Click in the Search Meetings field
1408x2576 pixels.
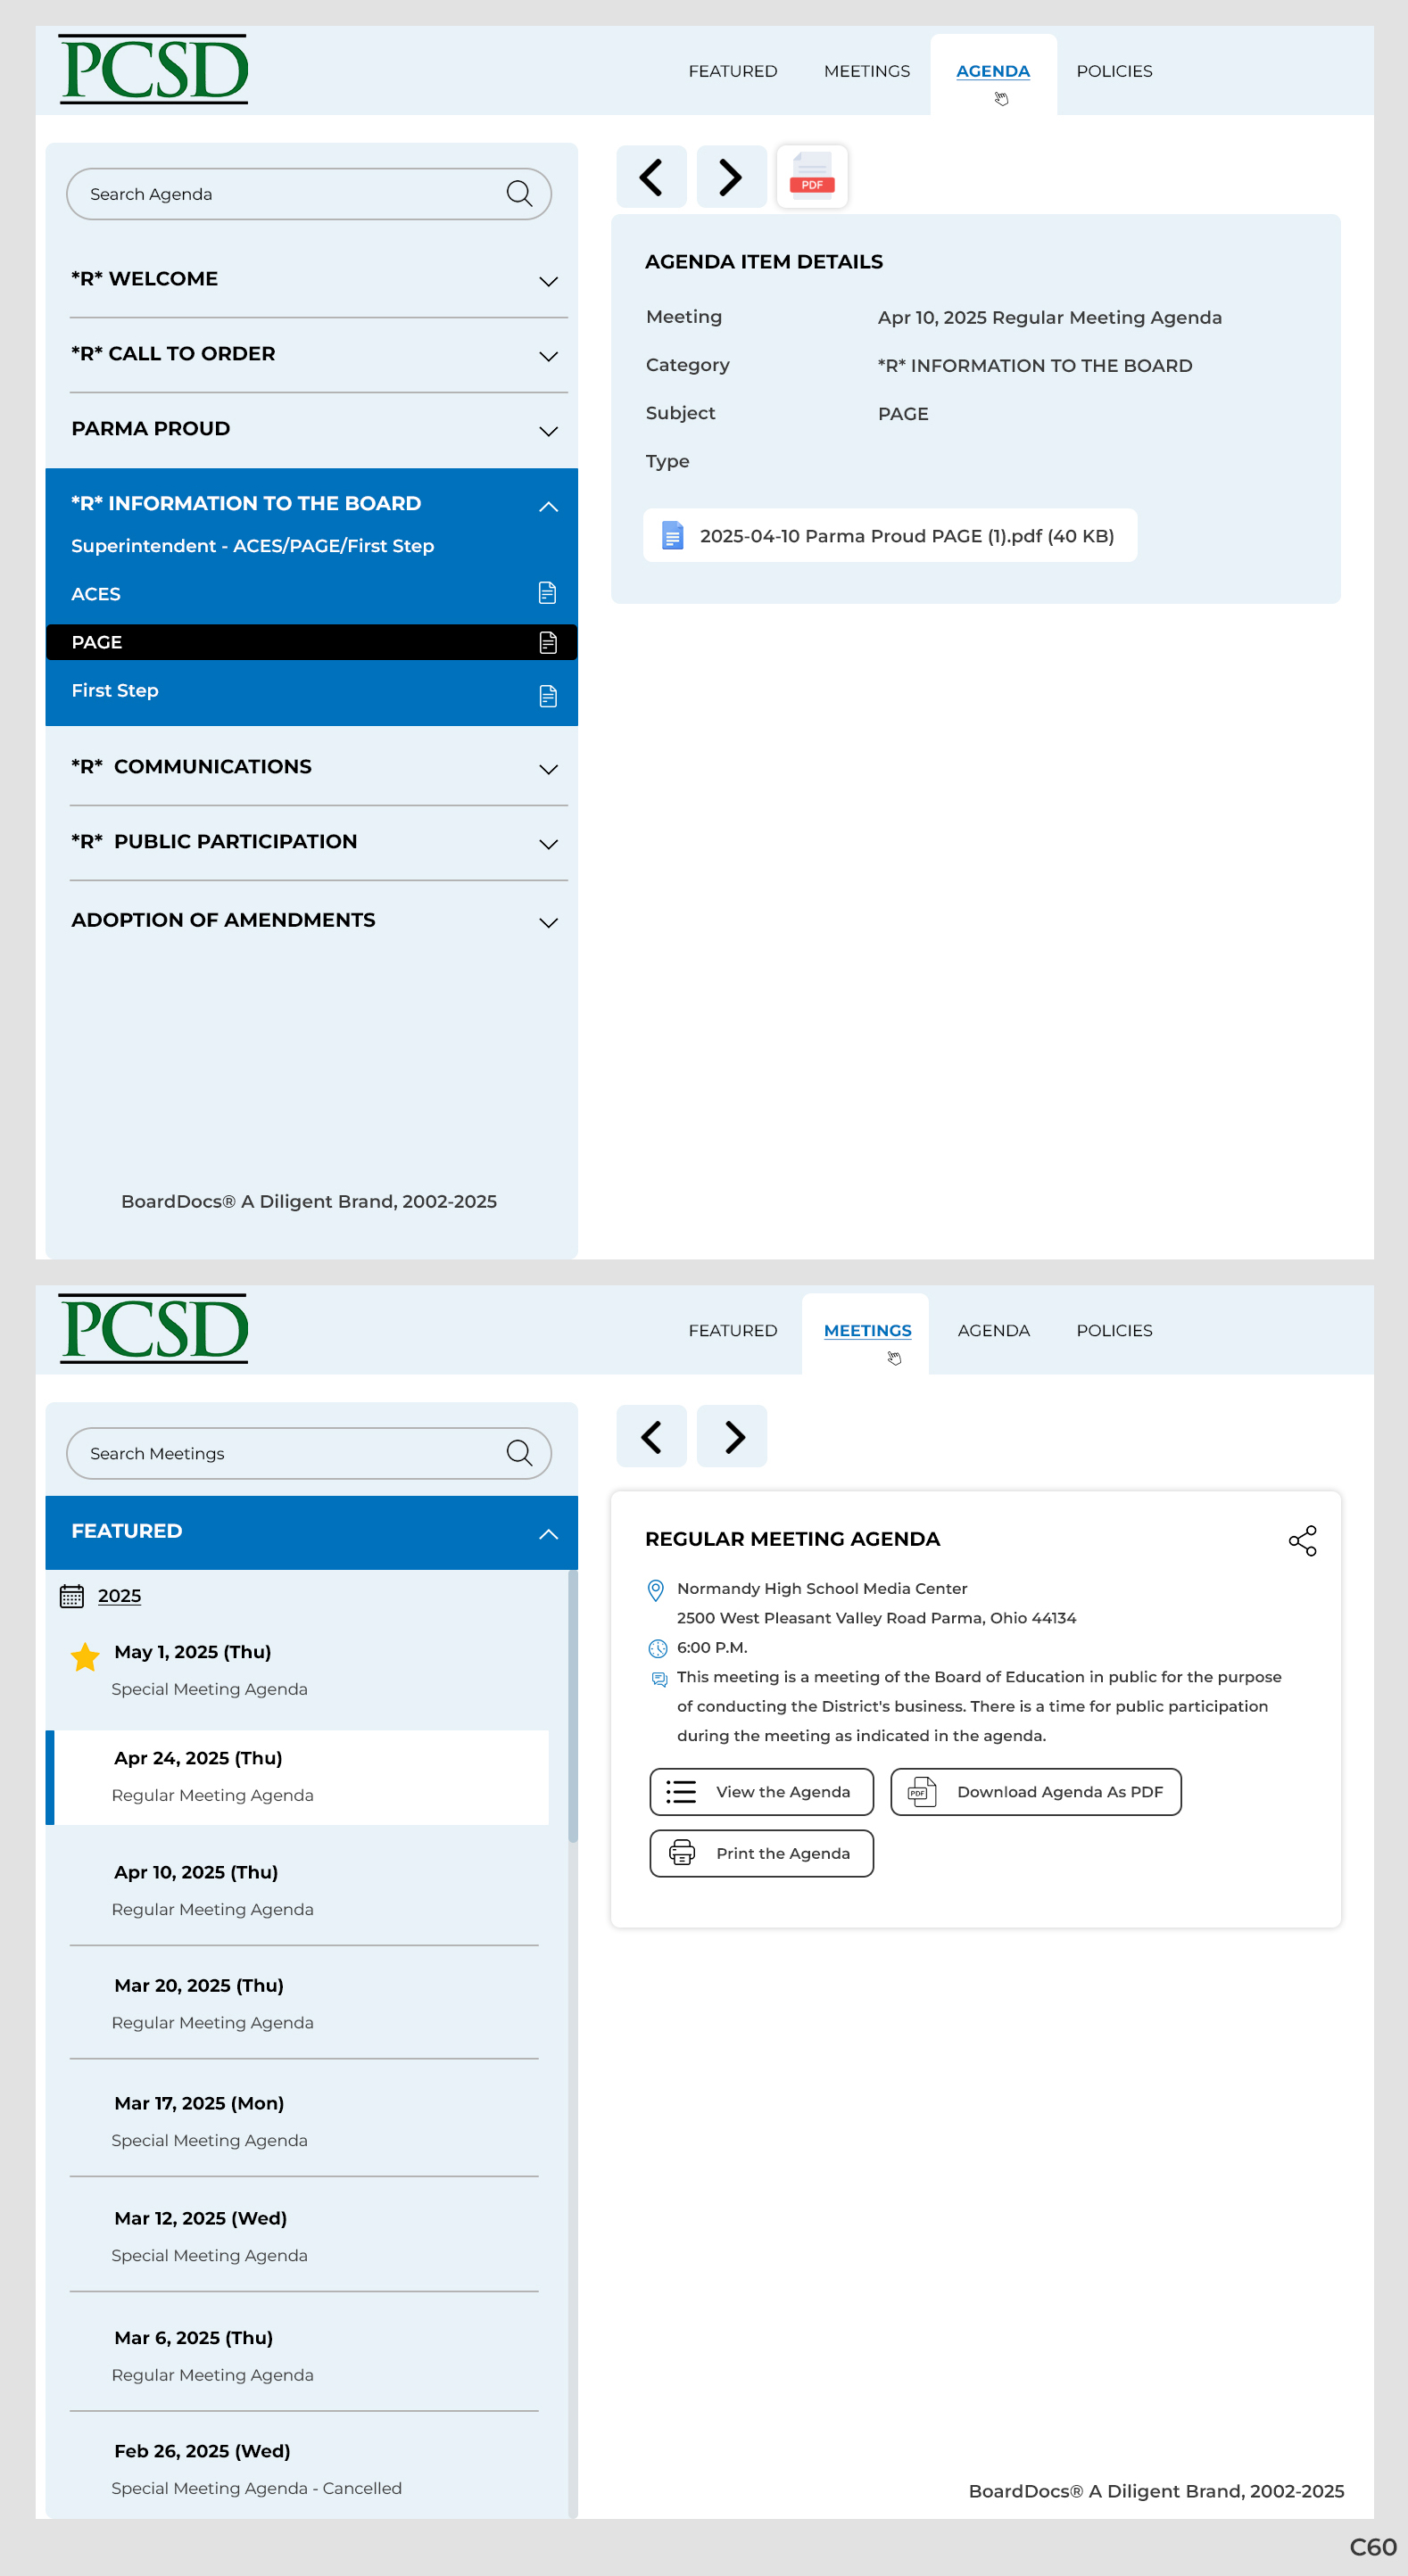tap(308, 1453)
